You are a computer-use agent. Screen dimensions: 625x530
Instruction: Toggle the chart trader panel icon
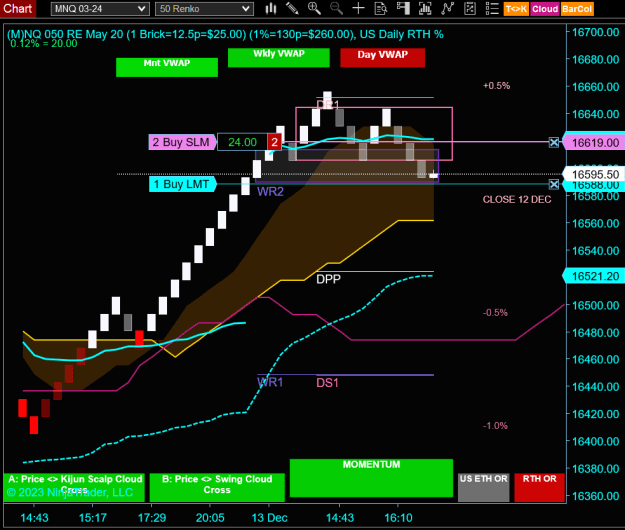[403, 8]
